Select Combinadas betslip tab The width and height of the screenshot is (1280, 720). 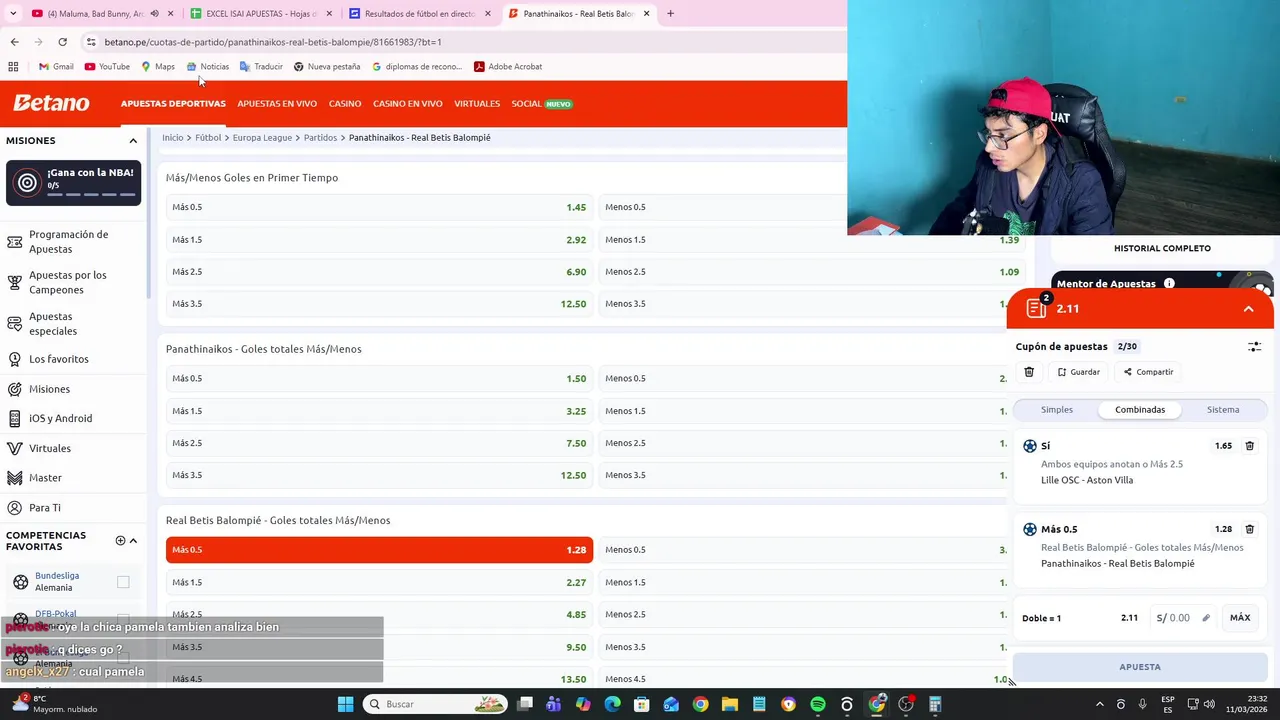pos(1140,410)
